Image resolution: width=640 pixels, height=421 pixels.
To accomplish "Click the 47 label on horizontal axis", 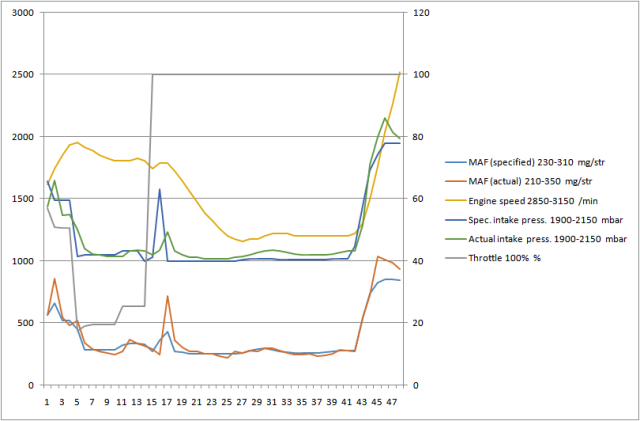I will [x=392, y=401].
